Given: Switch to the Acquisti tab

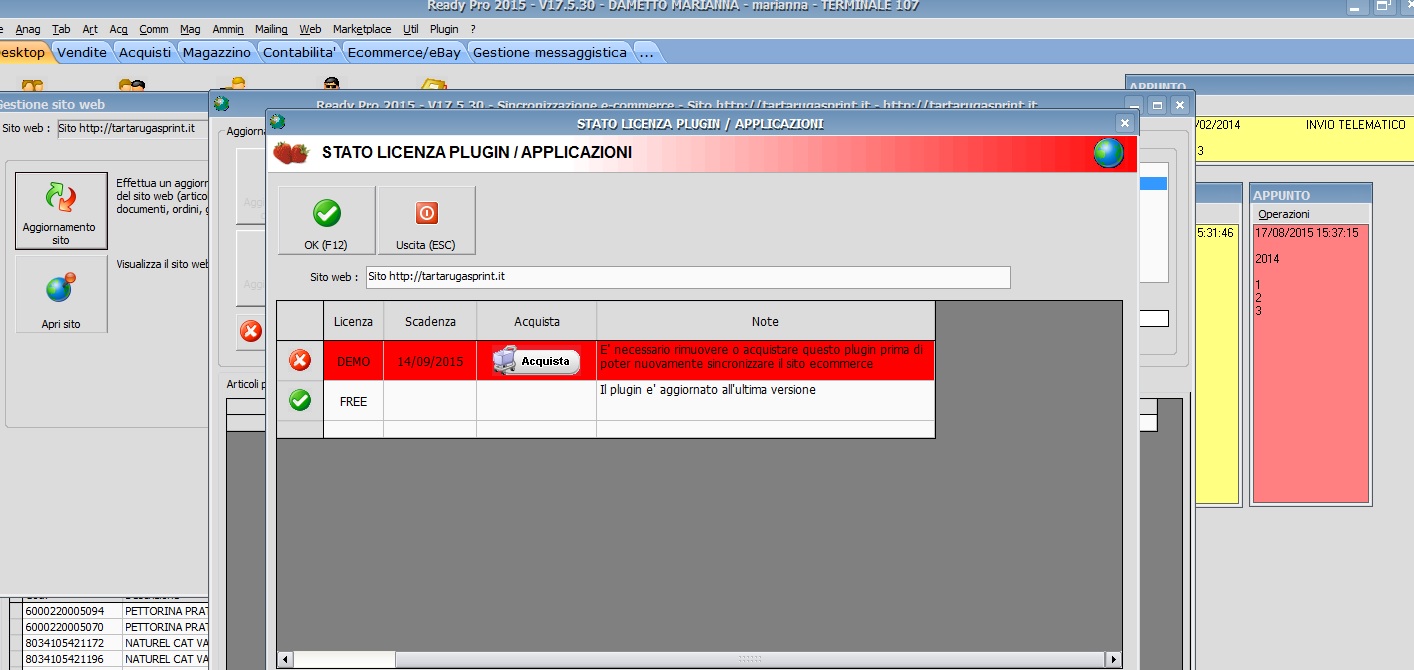Looking at the screenshot, I should click(x=145, y=52).
